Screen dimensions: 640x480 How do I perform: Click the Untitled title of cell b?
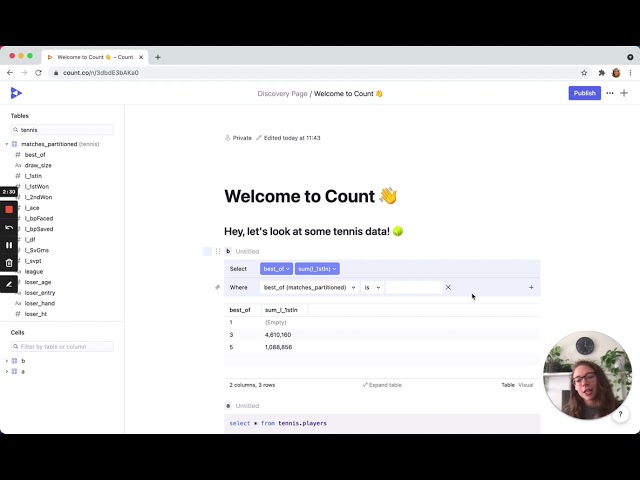coord(247,251)
